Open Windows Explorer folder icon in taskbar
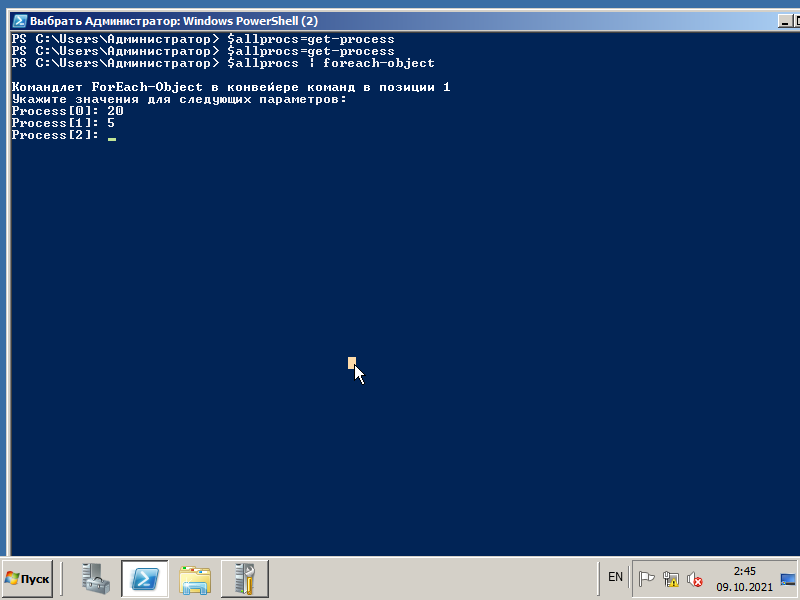Image resolution: width=800 pixels, height=600 pixels. [x=195, y=579]
